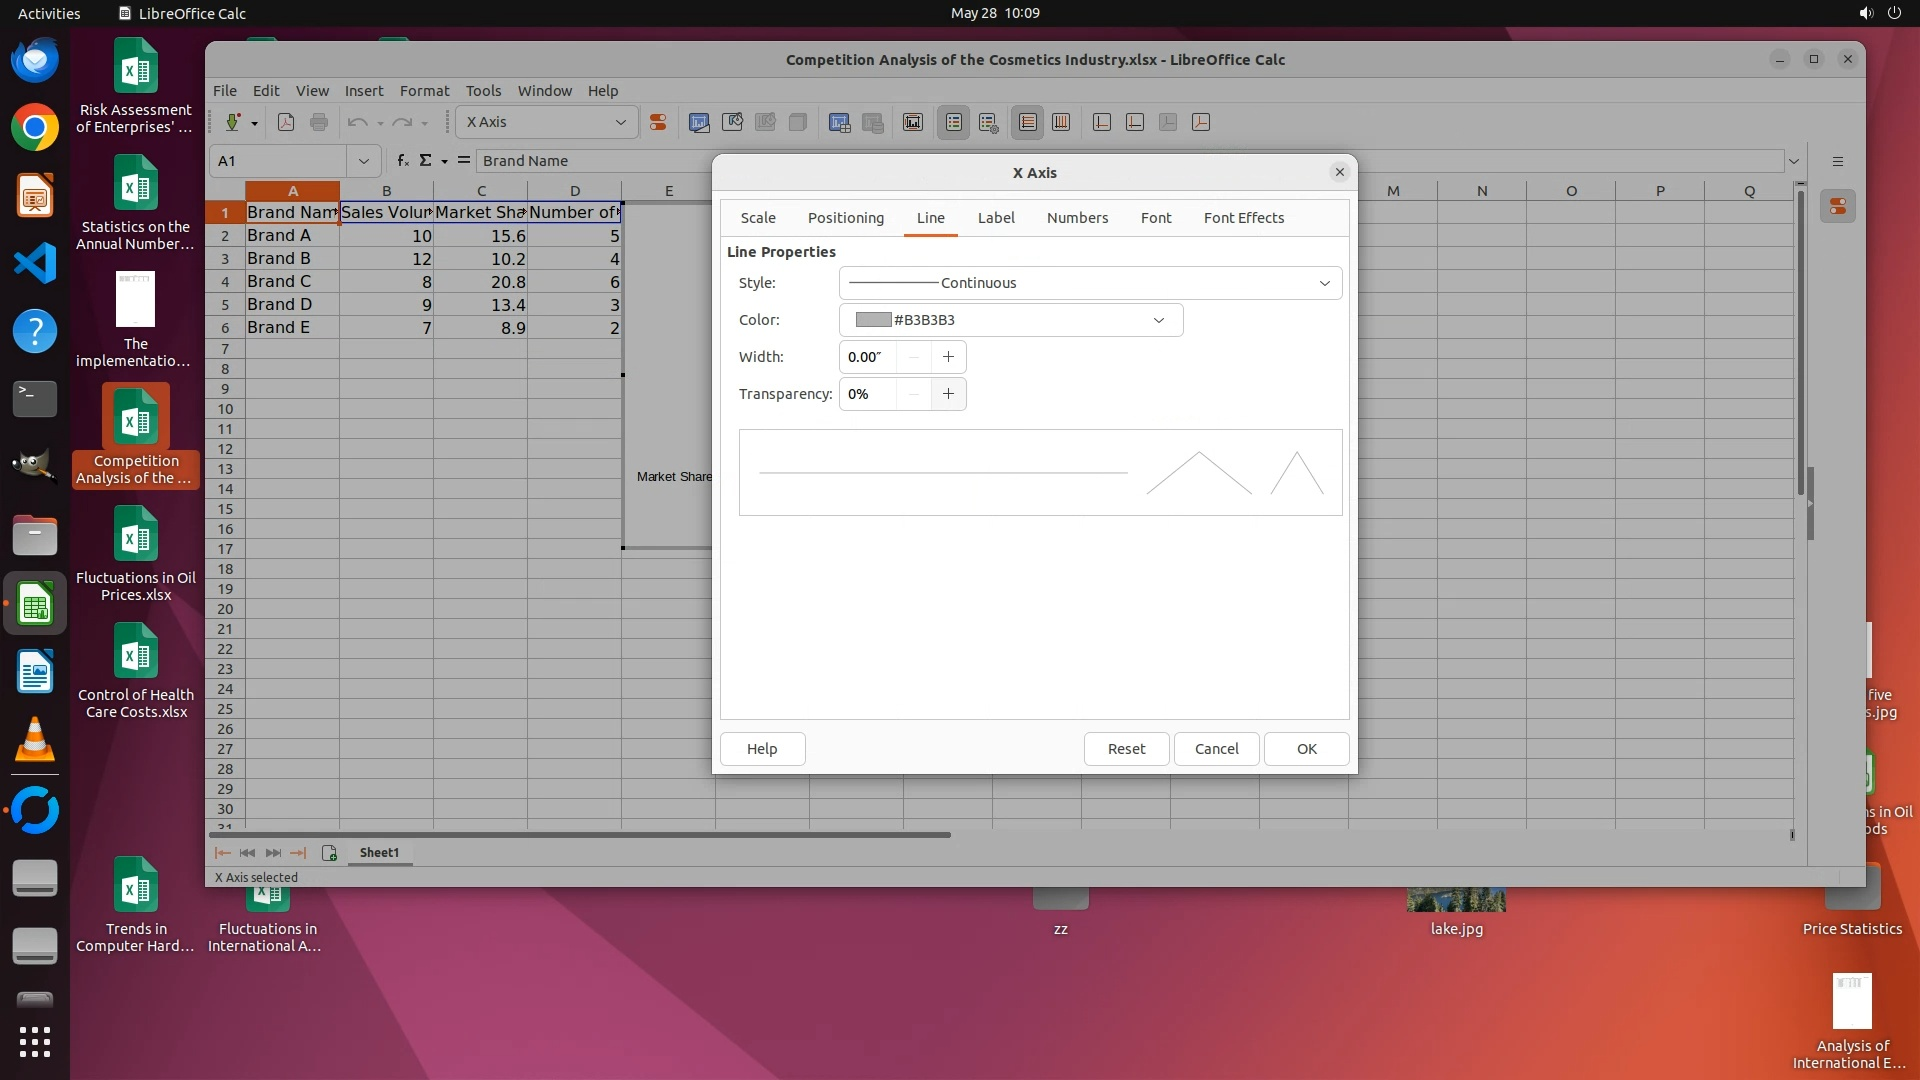Click the All Axes toolbar icon
Viewport: 1920px width, 1080px height.
pos(1201,122)
